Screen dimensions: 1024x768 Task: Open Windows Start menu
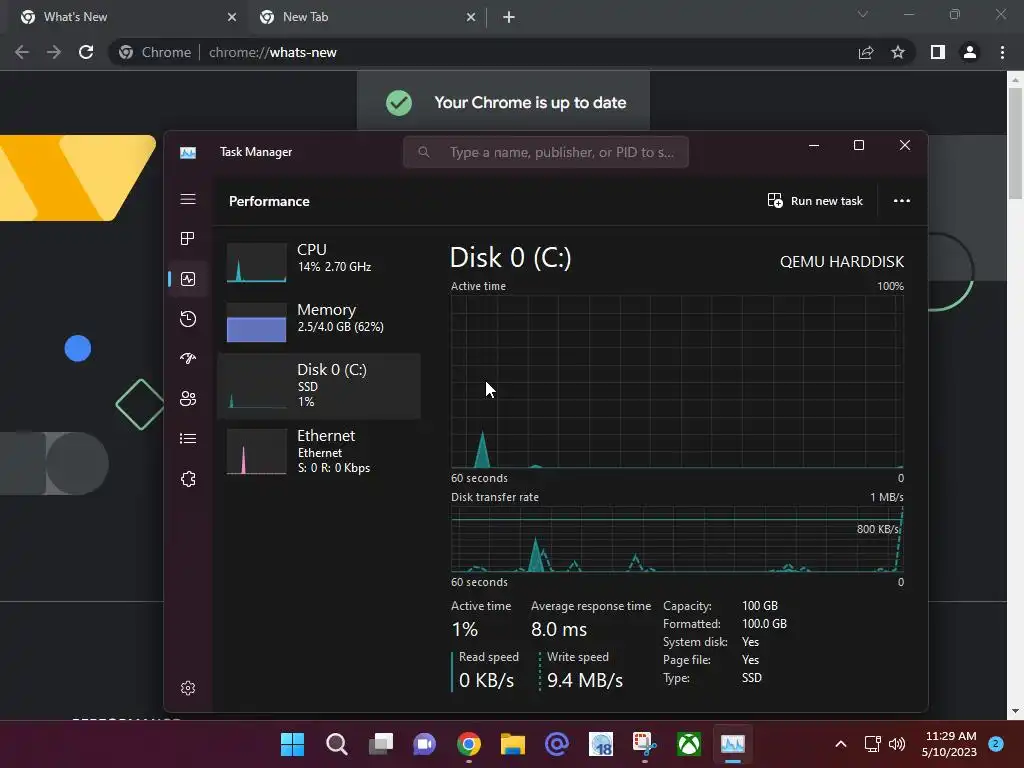[292, 744]
